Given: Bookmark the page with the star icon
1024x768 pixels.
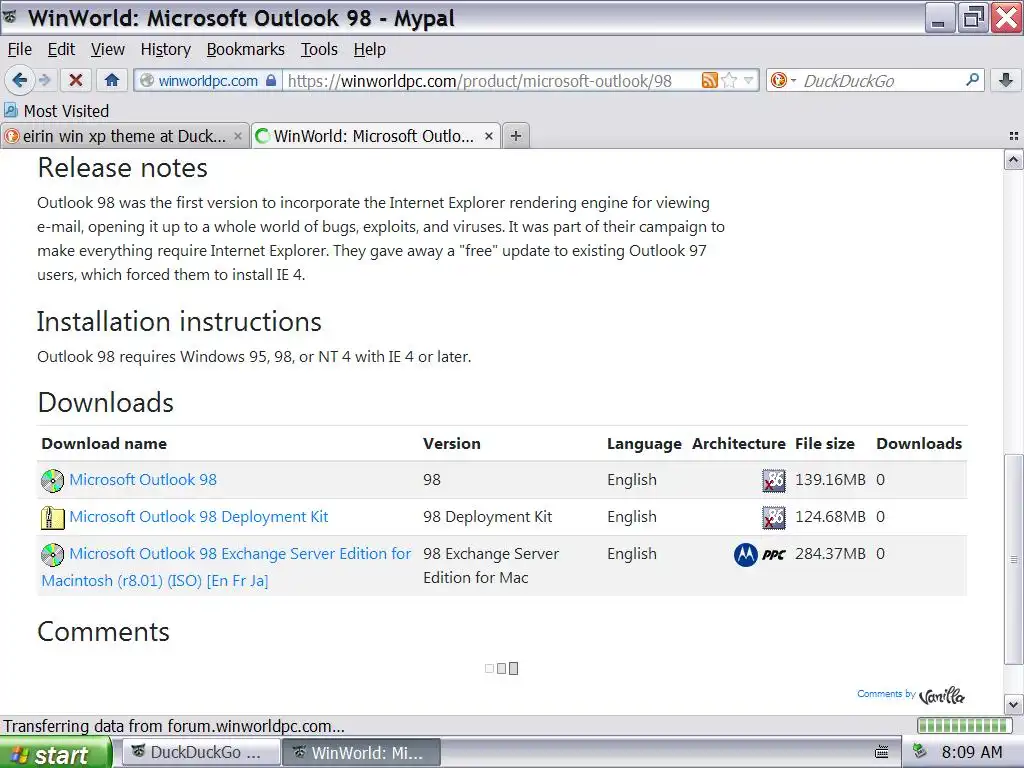Looking at the screenshot, I should [x=729, y=80].
